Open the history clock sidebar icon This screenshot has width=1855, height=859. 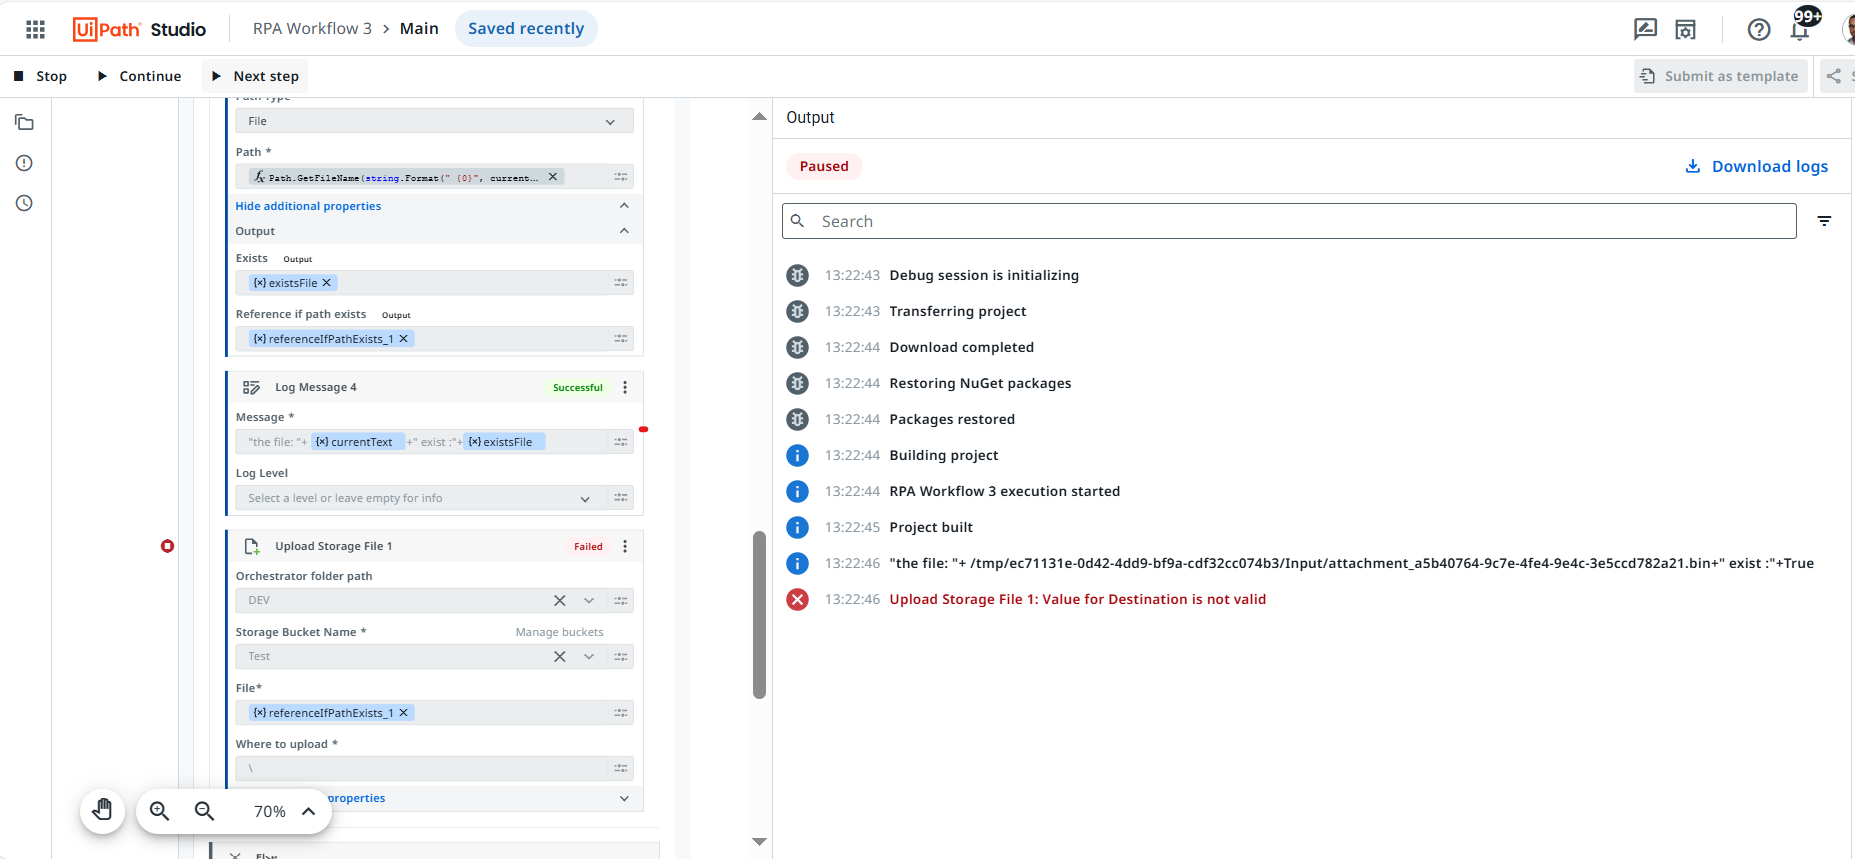tap(25, 203)
